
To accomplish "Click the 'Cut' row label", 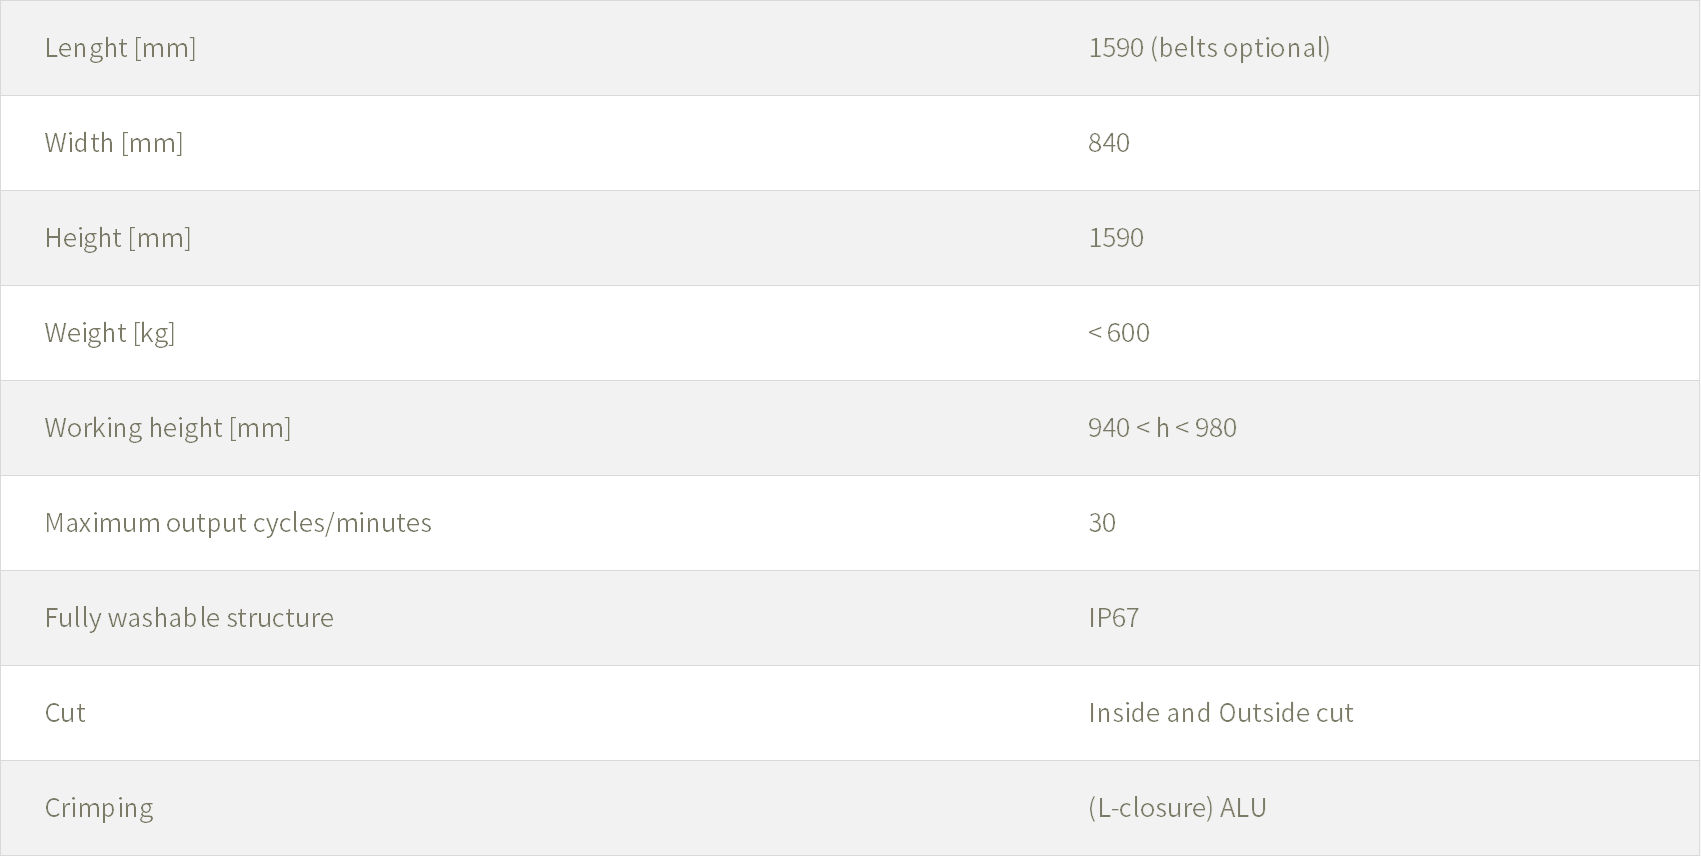I will pyautogui.click(x=65, y=713).
